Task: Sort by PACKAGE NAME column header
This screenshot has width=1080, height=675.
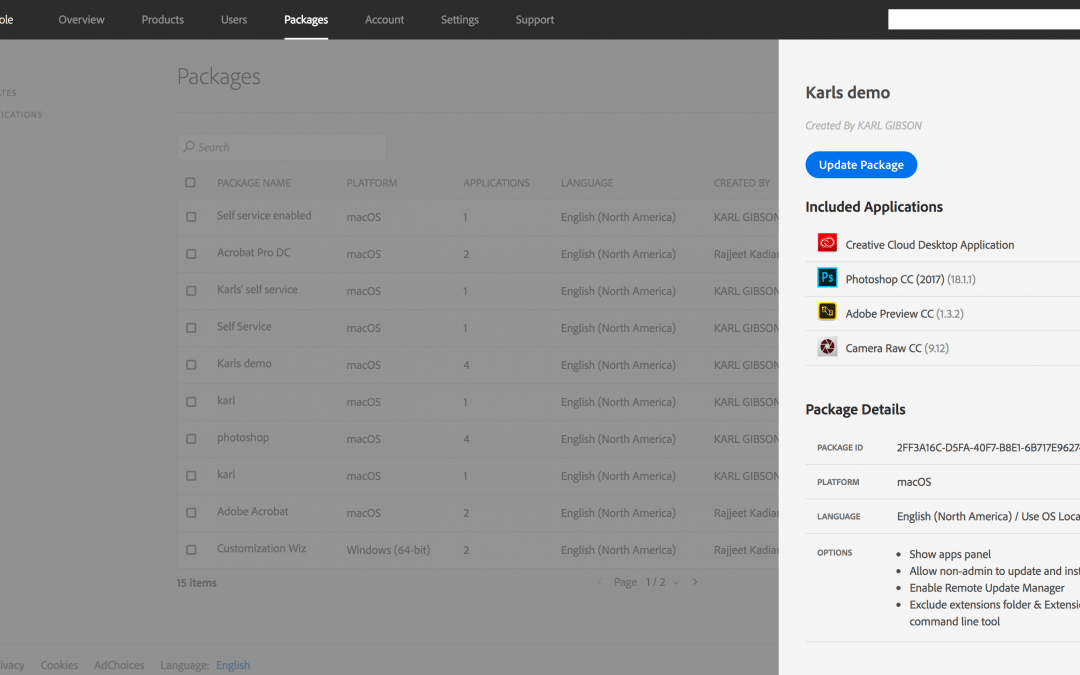Action: (253, 183)
